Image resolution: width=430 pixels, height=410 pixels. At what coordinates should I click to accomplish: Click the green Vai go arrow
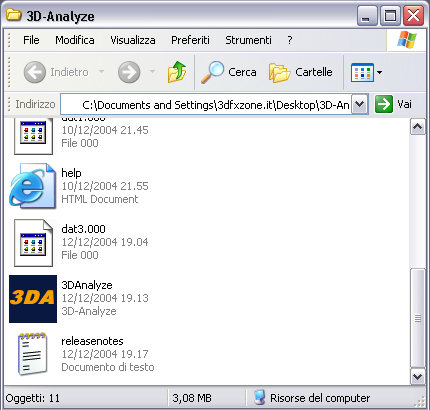tap(384, 104)
